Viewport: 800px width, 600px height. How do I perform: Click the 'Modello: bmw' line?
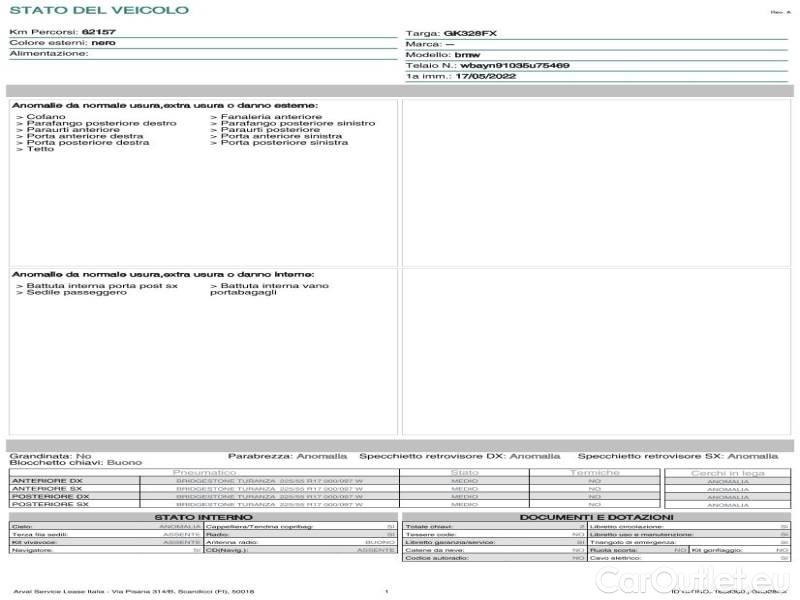(x=443, y=55)
